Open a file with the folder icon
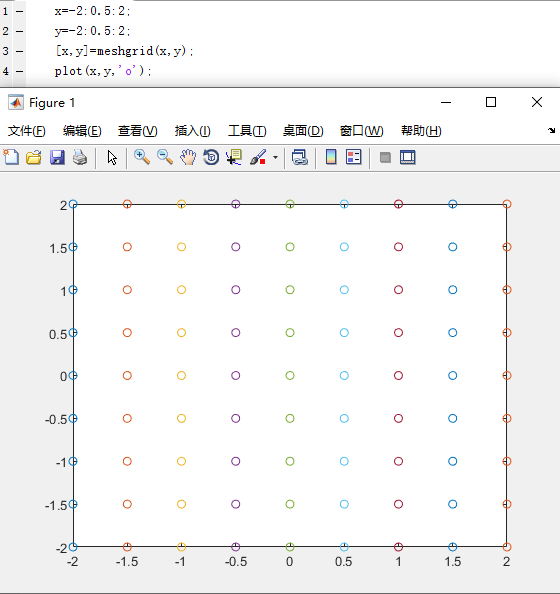 click(34, 157)
